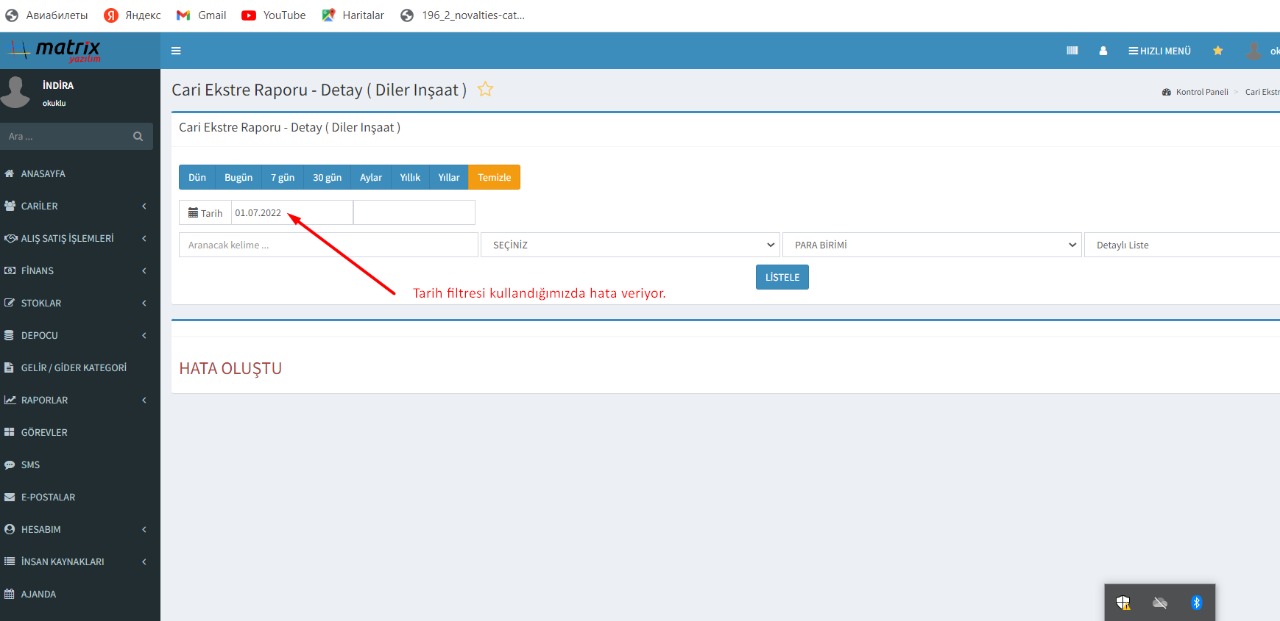Image resolution: width=1280 pixels, height=621 pixels.
Task: Click the Windows Security shield tray icon
Action: pyautogui.click(x=1124, y=602)
